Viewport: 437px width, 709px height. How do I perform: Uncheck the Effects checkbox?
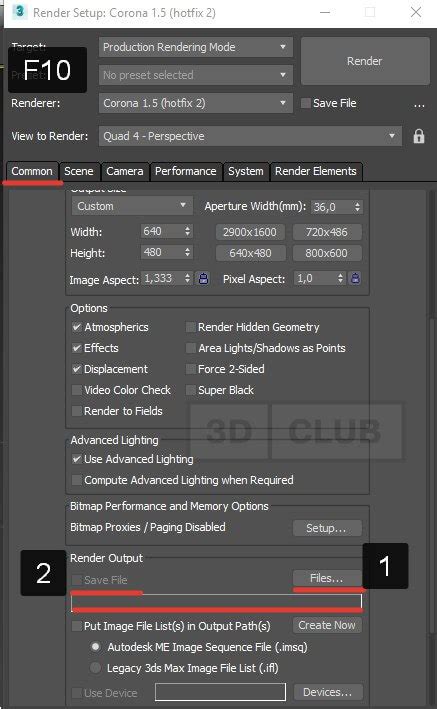click(76, 348)
